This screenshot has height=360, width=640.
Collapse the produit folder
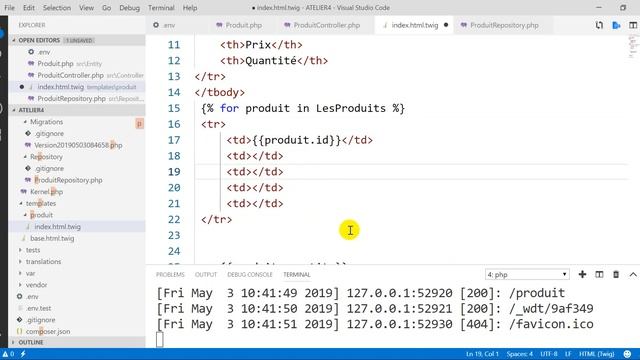tap(41, 215)
